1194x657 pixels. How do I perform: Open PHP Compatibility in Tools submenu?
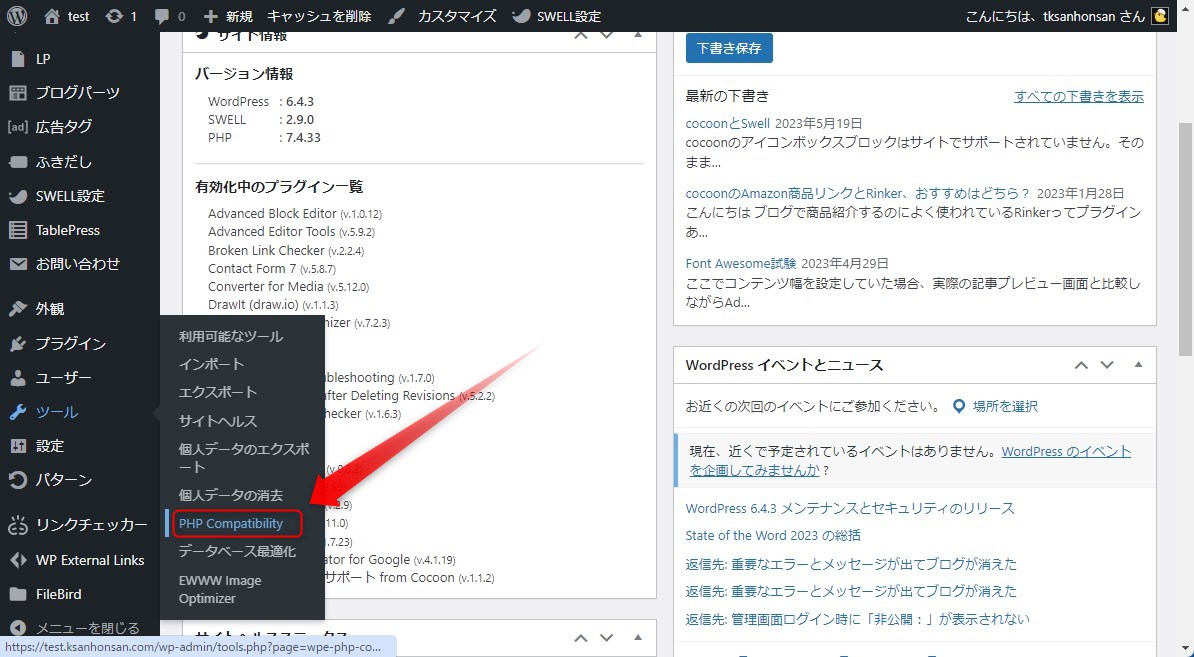tap(231, 524)
